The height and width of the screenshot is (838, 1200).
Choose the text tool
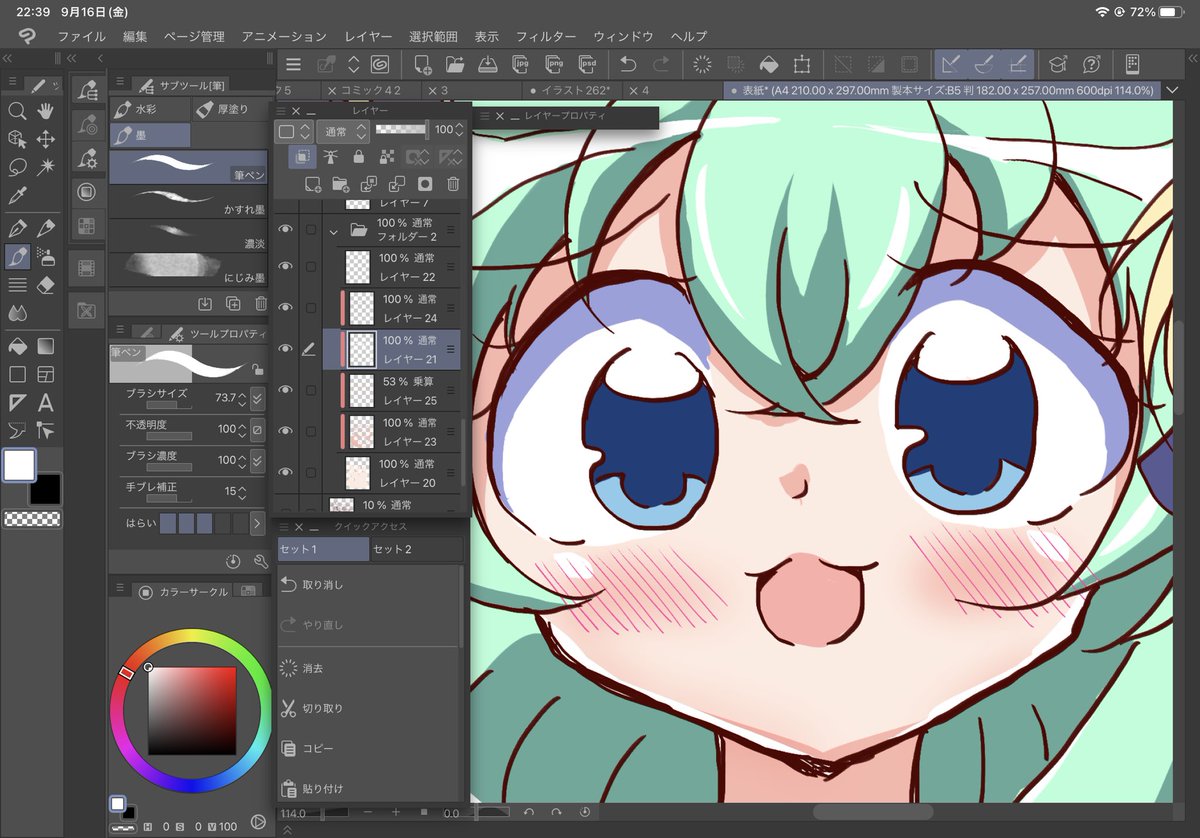click(x=45, y=403)
